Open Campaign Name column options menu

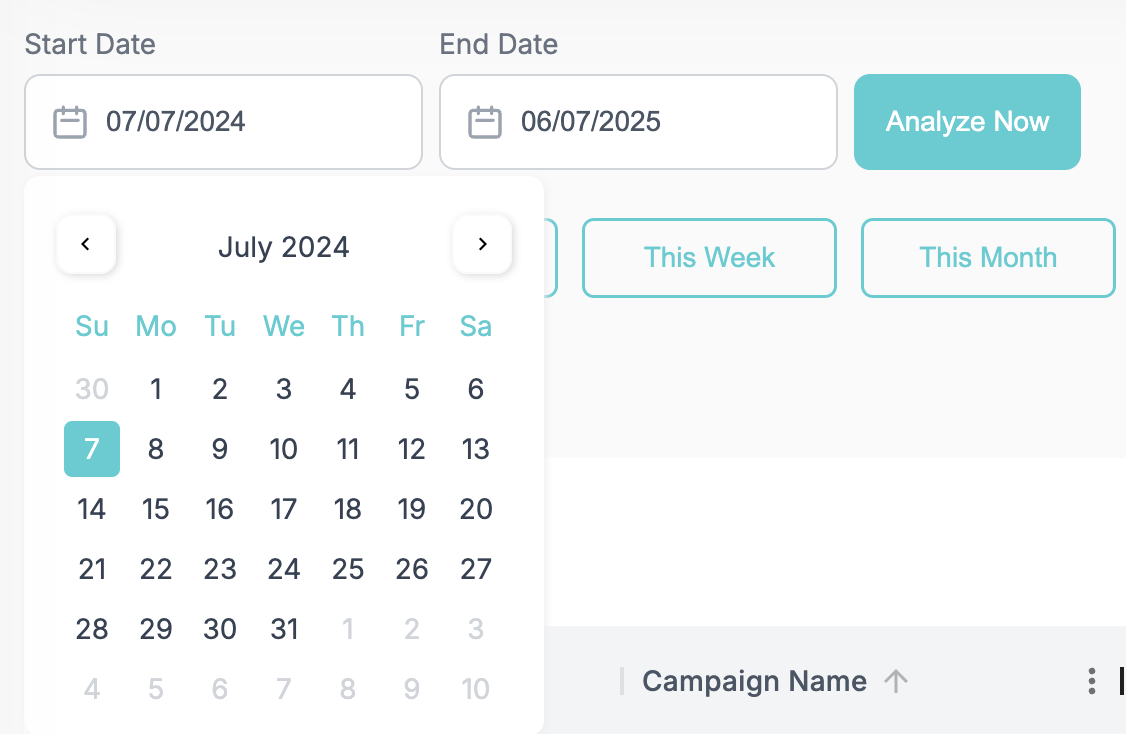coord(1092,681)
